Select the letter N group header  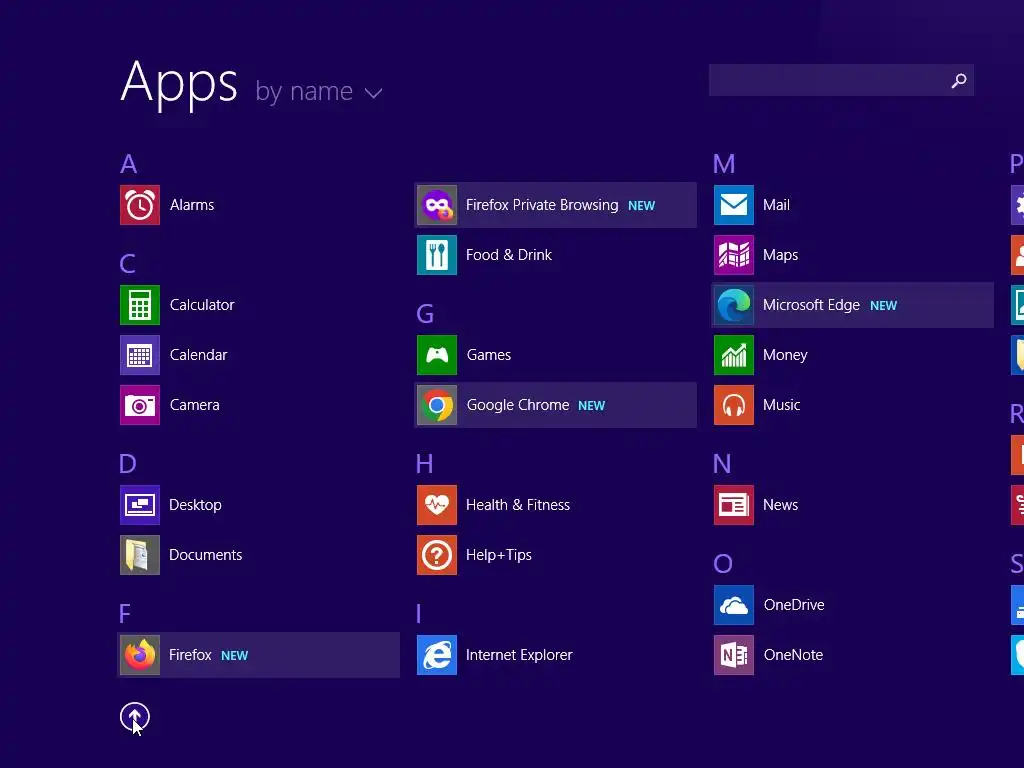[x=722, y=464]
